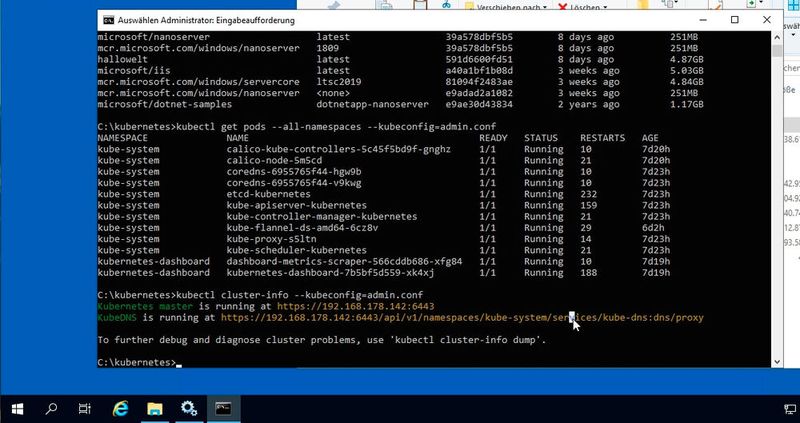Open File Explorer from the taskbar
Screen dimensions: 800x423
tap(155, 409)
